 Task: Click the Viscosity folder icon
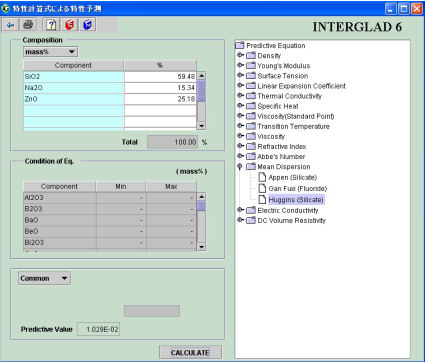point(251,136)
